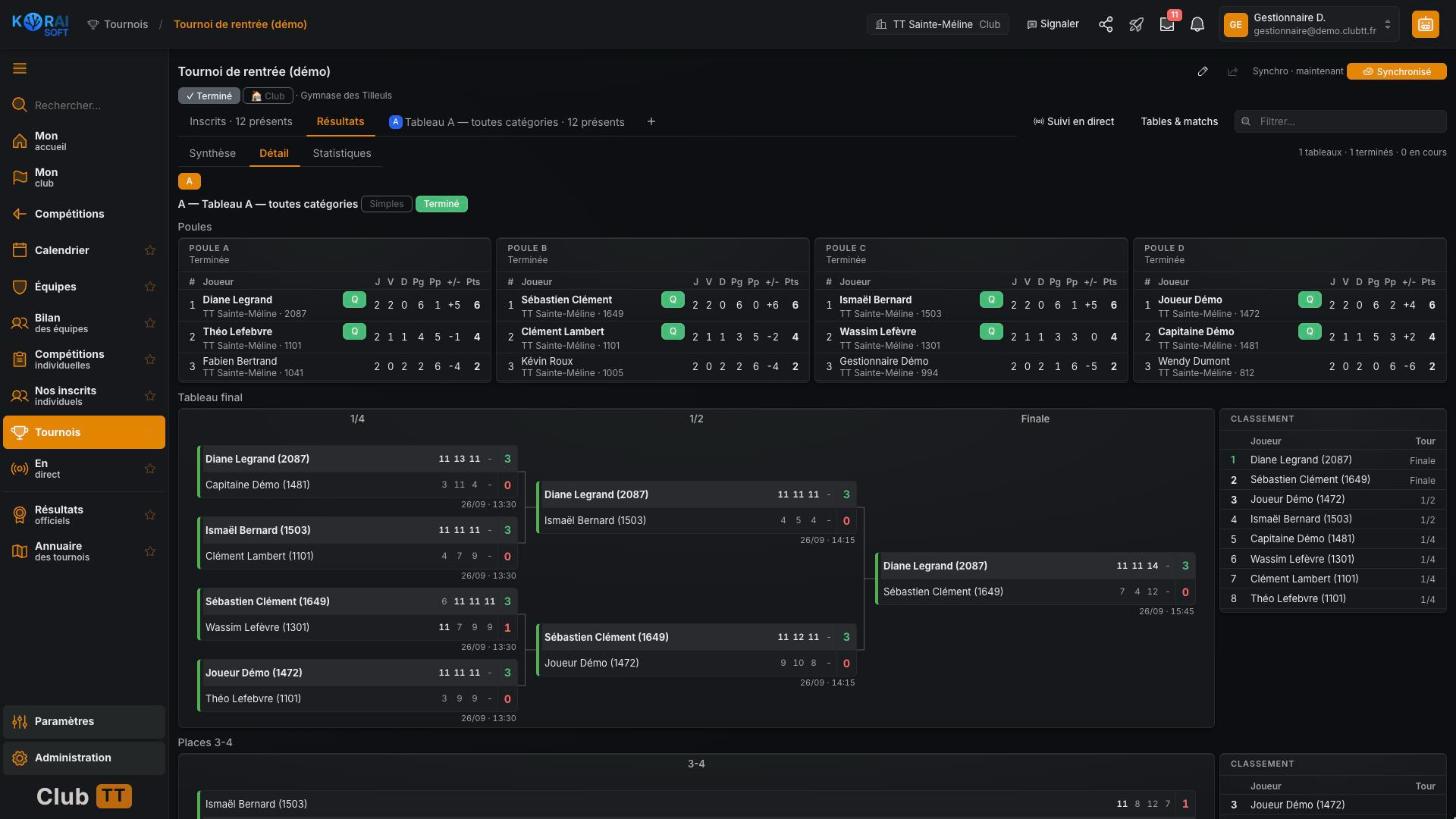Screen dimensions: 1456x819
Task: Toggle star for Nos inscrits individuels
Action: point(150,396)
